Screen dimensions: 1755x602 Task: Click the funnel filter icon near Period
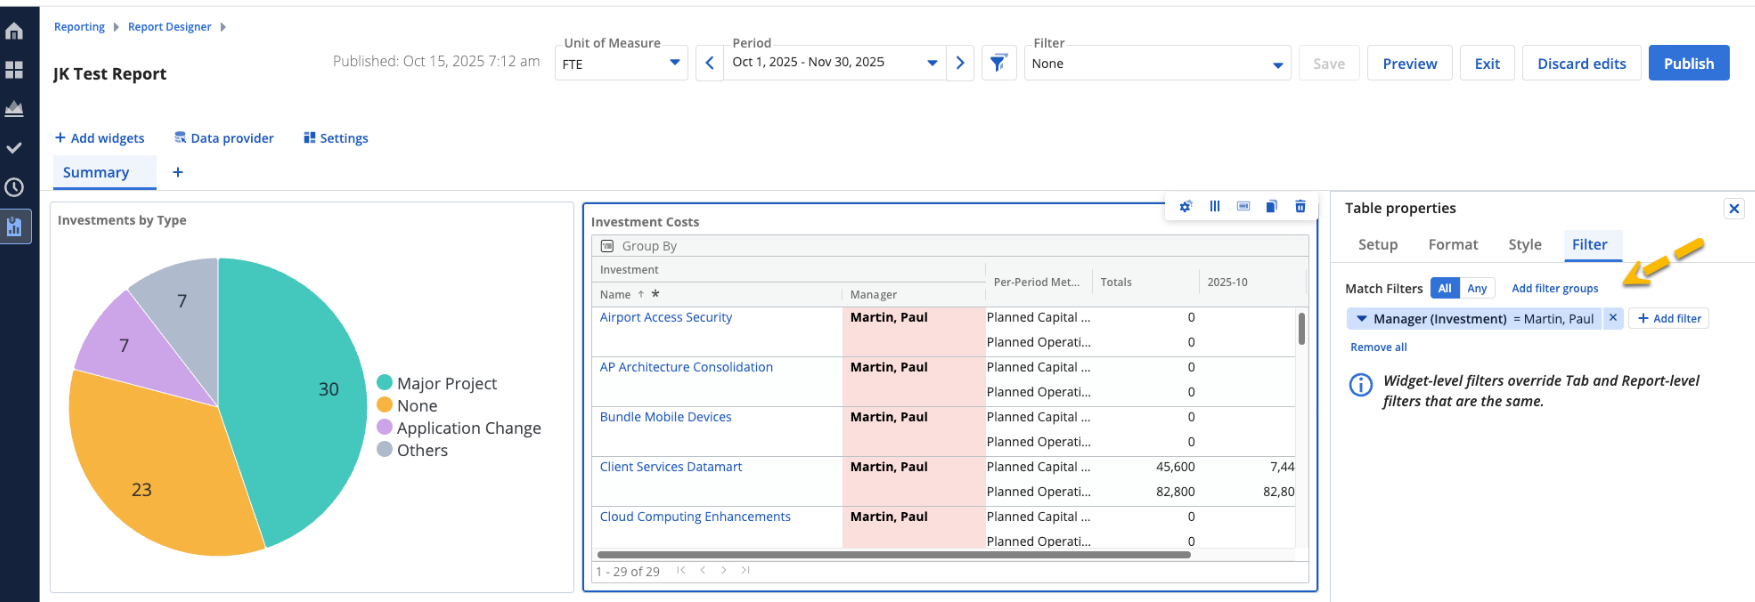point(998,63)
